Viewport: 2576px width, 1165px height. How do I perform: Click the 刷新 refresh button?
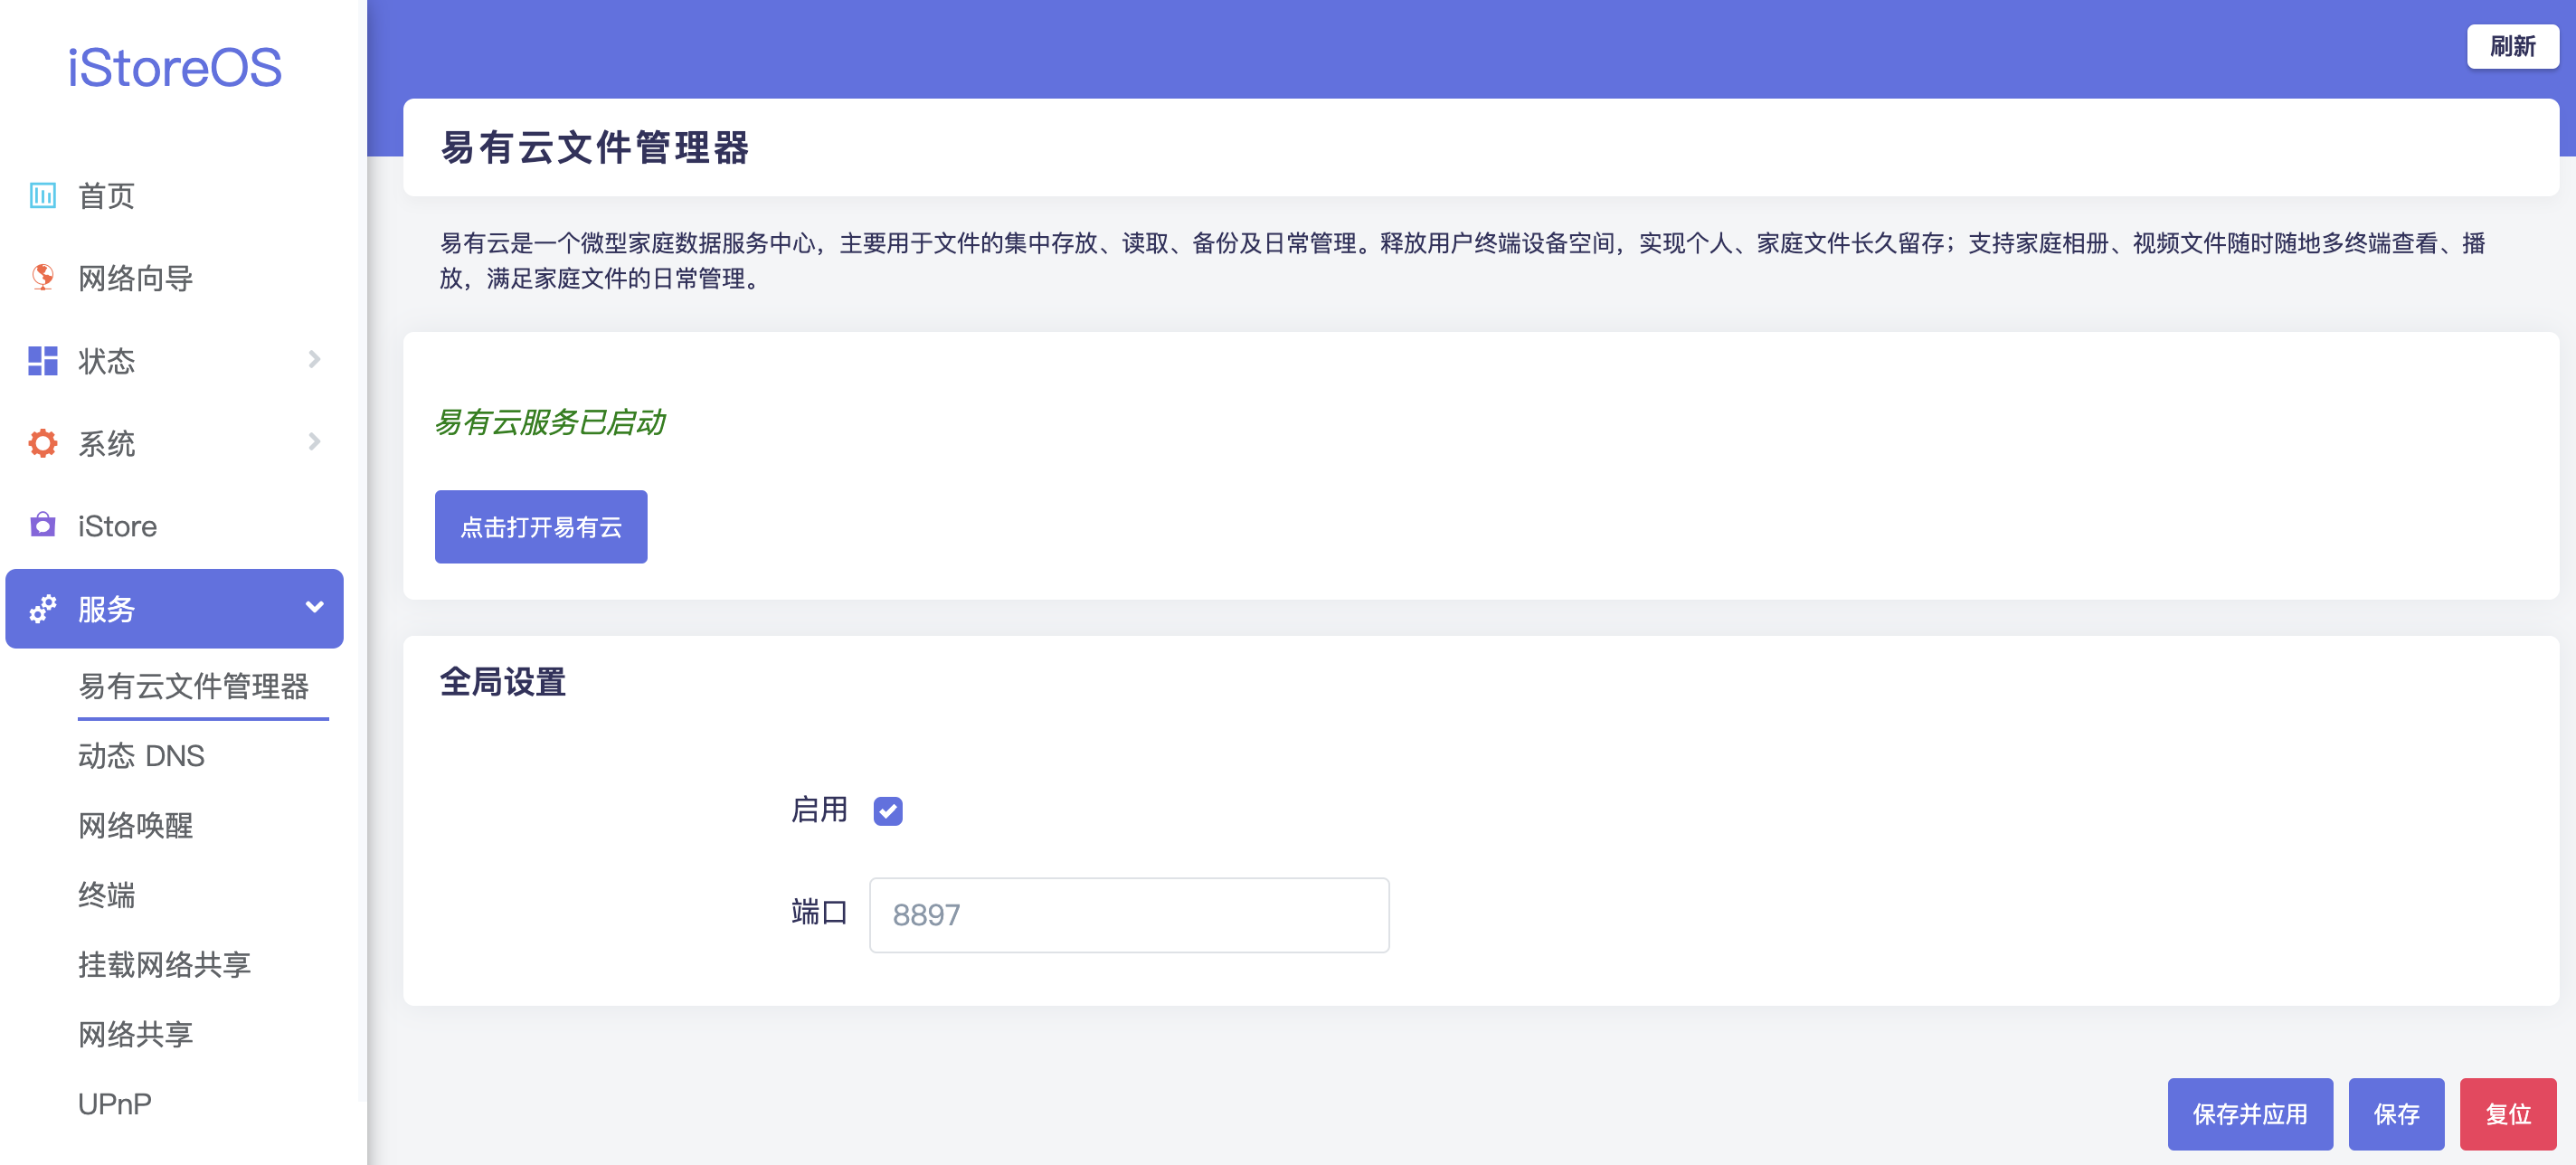tap(2513, 46)
